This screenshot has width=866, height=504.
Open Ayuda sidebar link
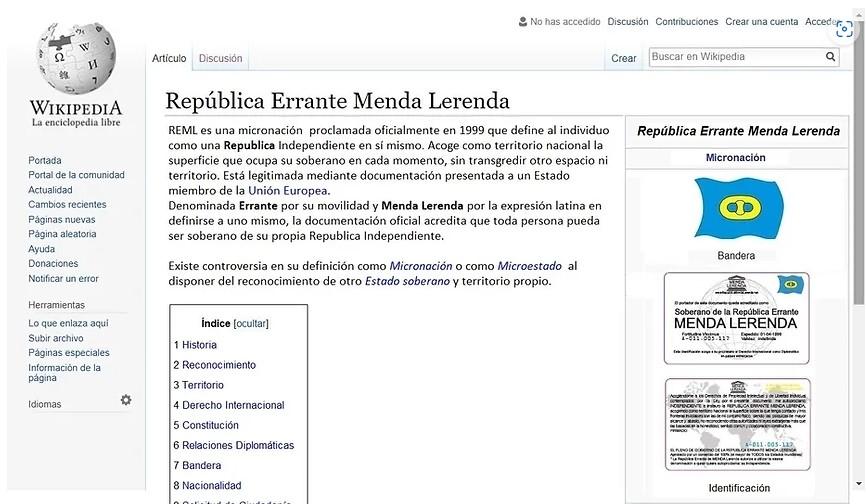41,249
